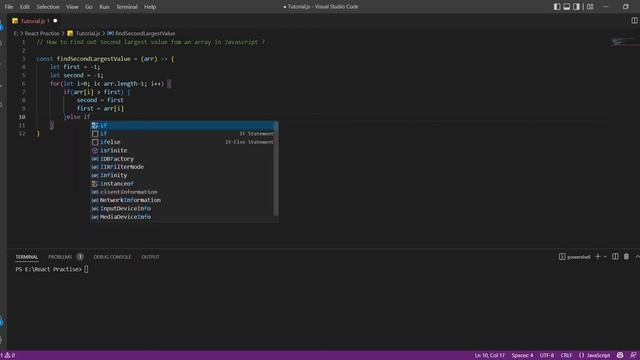Select the Infinity suggestion
Viewport: 640px width, 360px height.
[x=182, y=175]
